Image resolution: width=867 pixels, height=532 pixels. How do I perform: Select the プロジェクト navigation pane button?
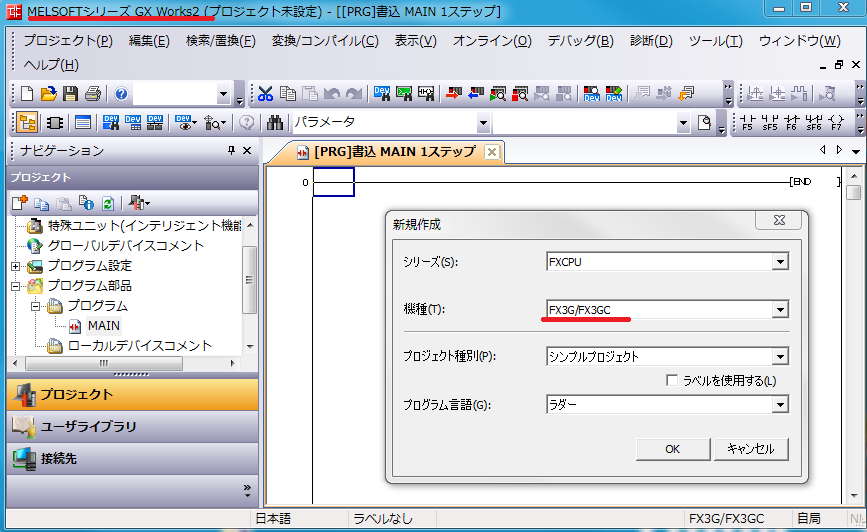(133, 394)
